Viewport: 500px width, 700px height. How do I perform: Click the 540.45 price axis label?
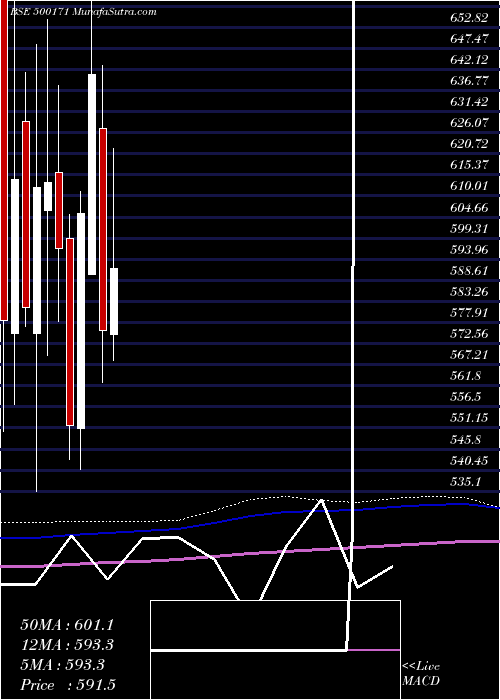(x=469, y=461)
